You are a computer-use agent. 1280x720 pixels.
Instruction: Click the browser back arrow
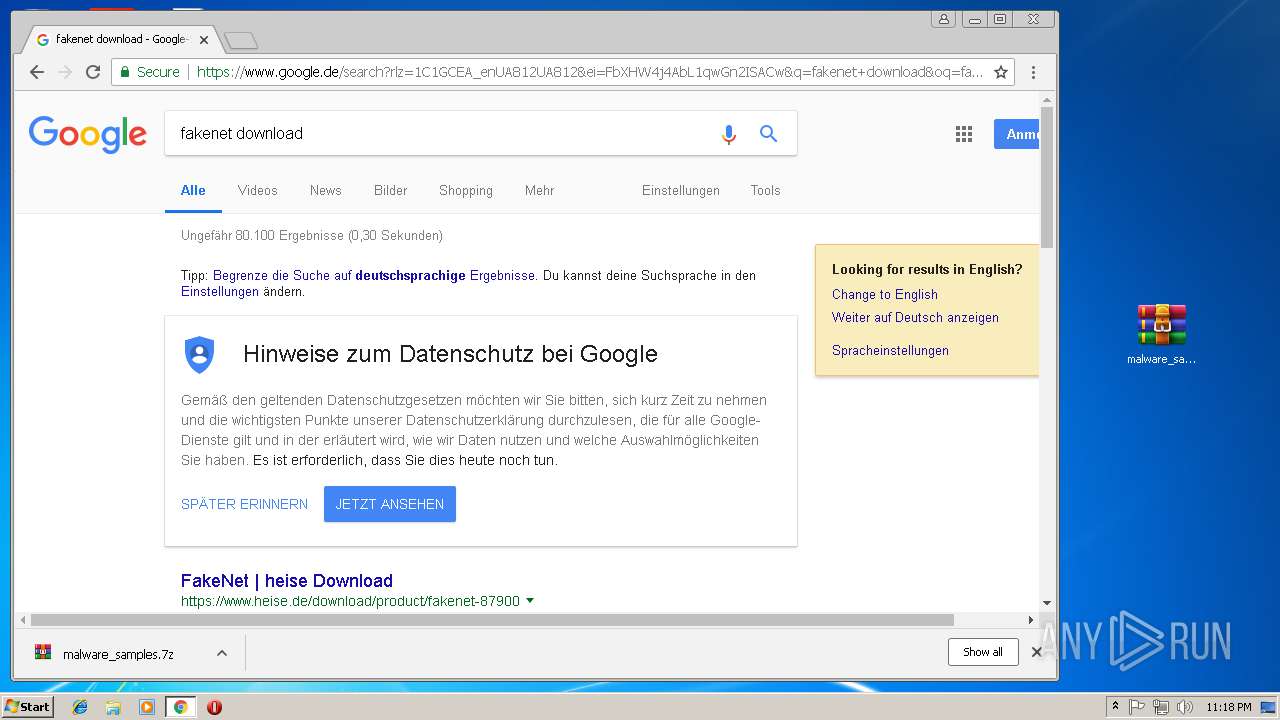37,72
